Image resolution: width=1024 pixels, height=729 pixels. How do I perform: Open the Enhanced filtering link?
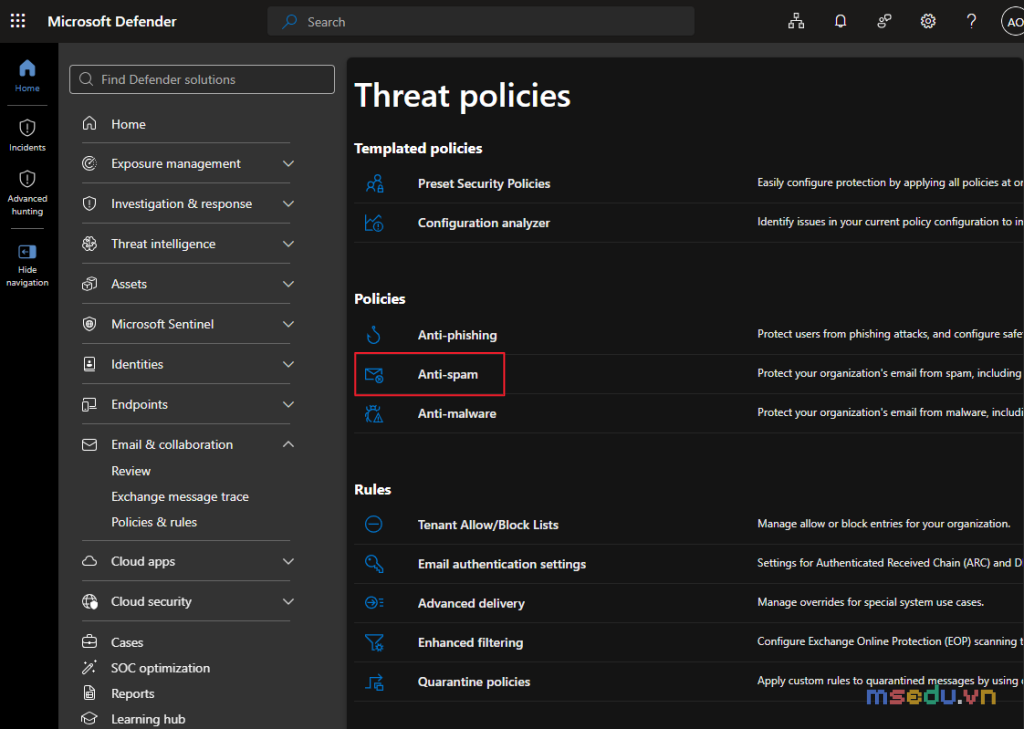[x=470, y=642]
